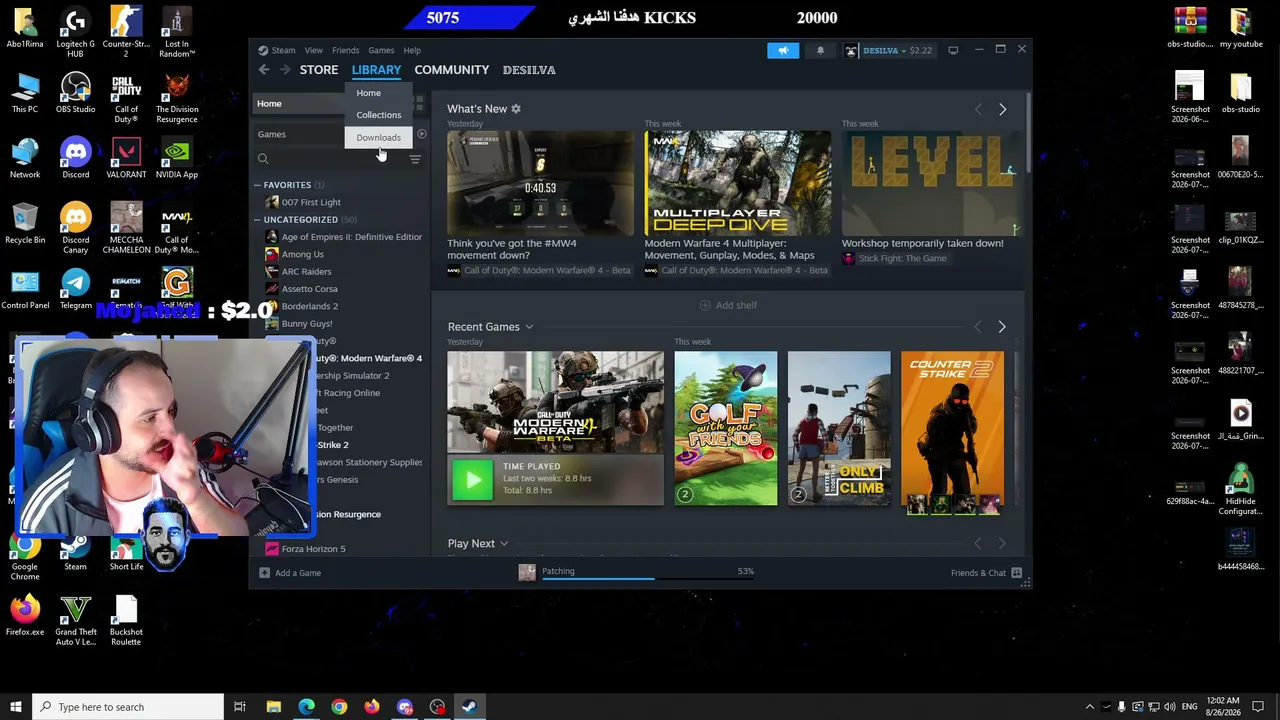Screen dimensions: 1280x720
Task: Open the #MW4 movement news thumbnail
Action: [540, 183]
